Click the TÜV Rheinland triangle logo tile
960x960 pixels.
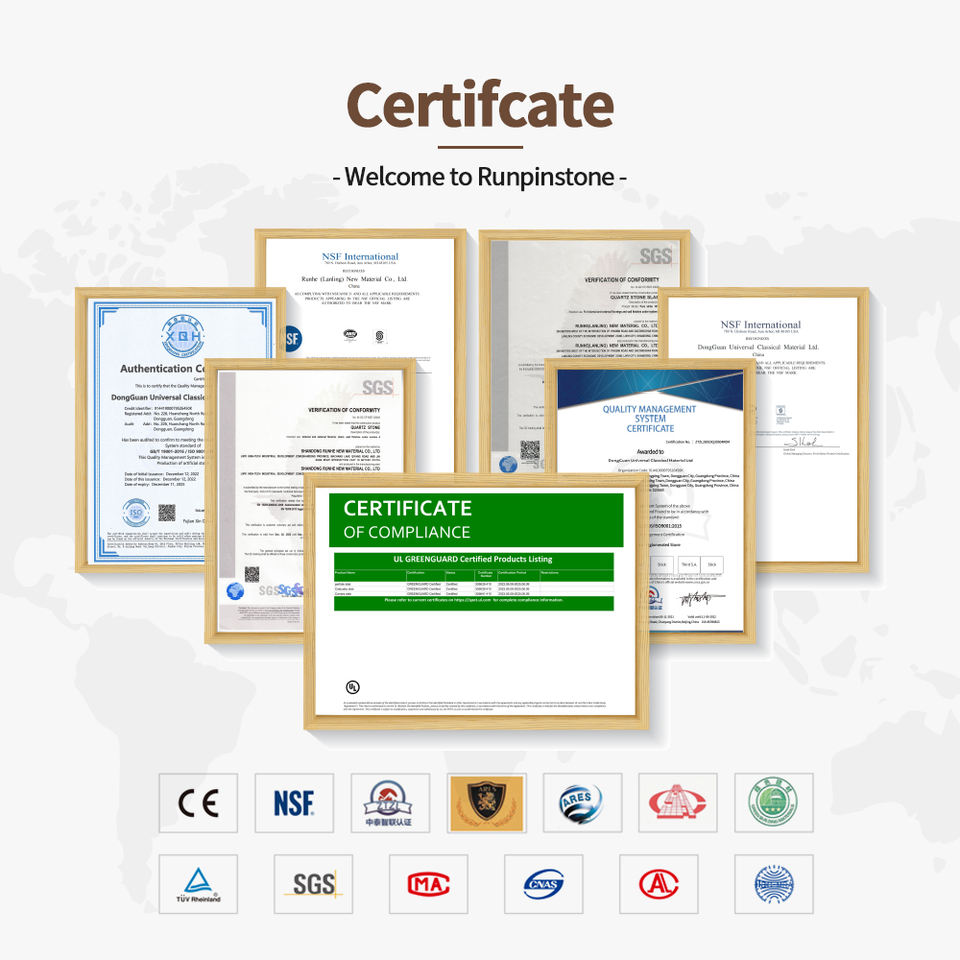click(x=198, y=884)
